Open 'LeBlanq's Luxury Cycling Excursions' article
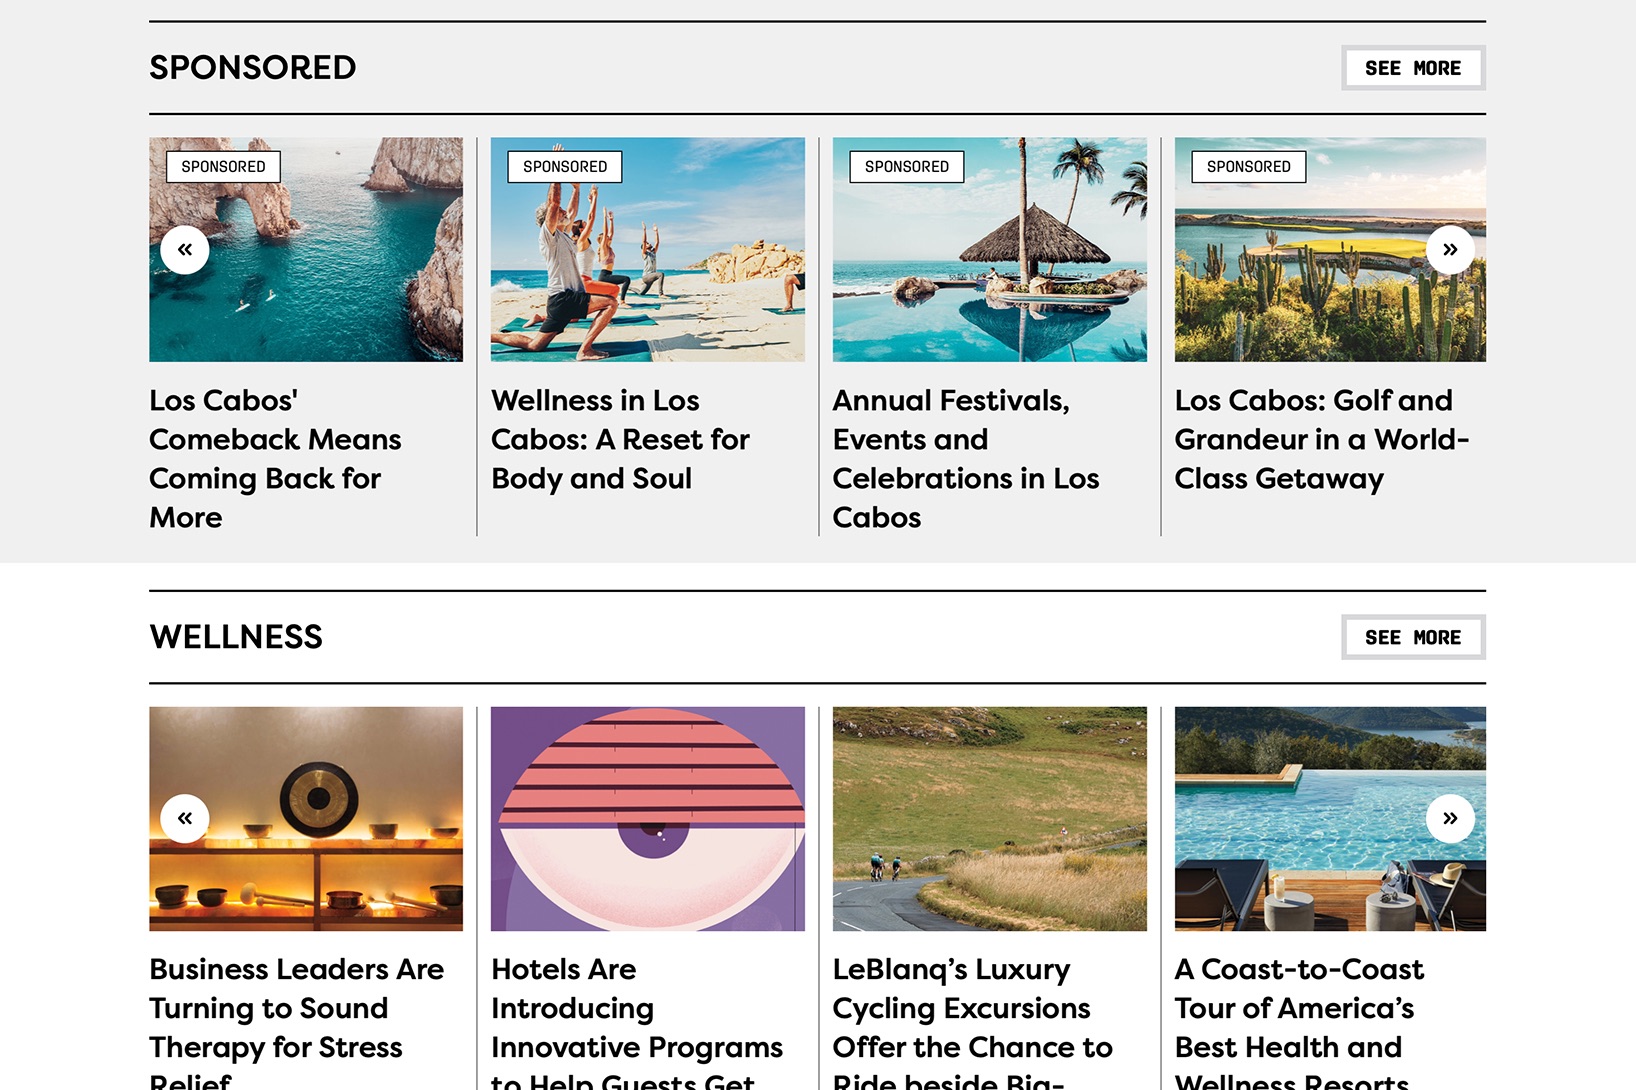Image resolution: width=1636 pixels, height=1090 pixels. click(x=973, y=1022)
